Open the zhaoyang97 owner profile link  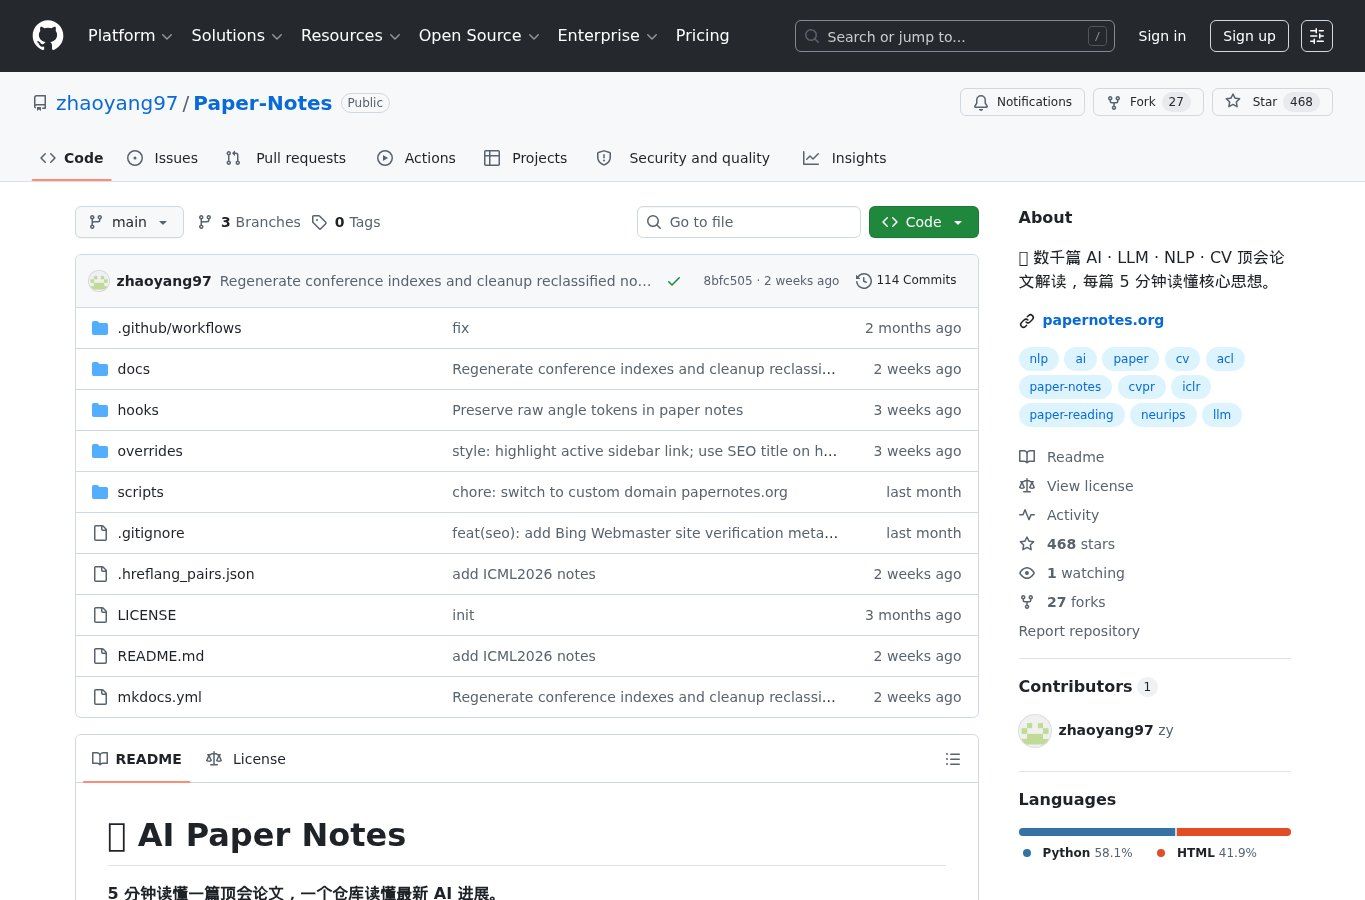pyautogui.click(x=117, y=103)
